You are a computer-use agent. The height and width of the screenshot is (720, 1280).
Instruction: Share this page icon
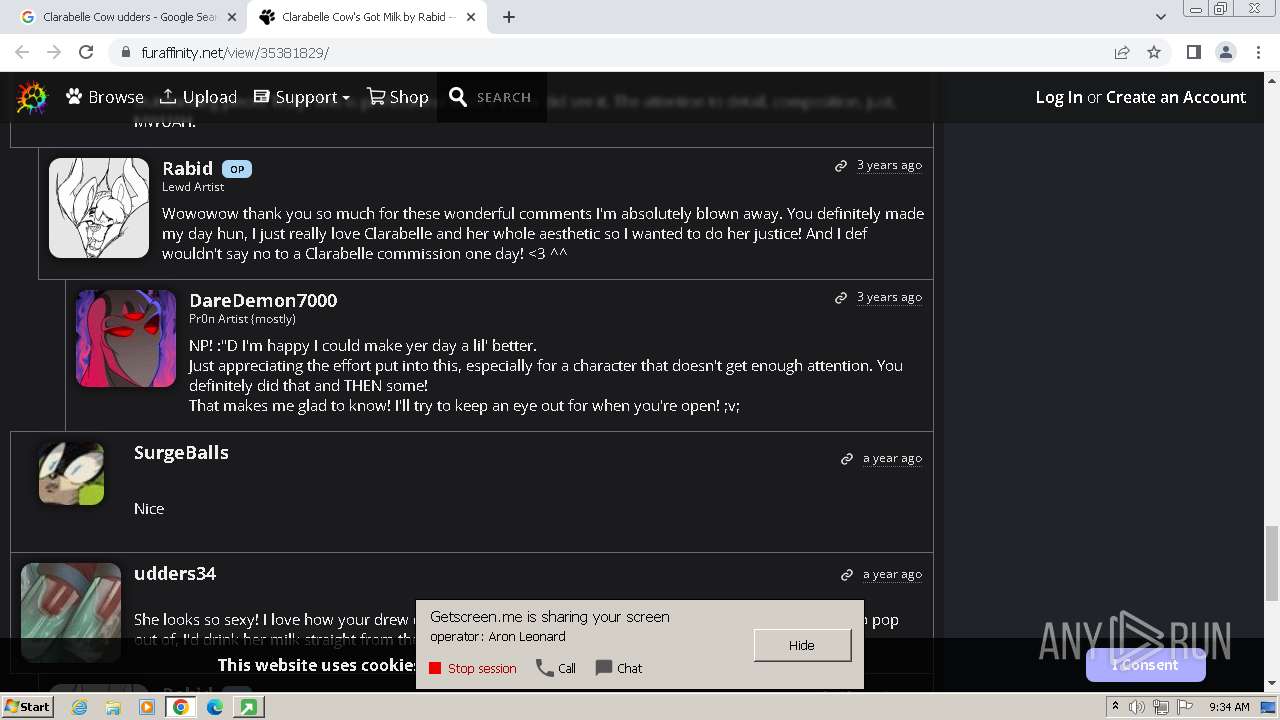click(x=1122, y=52)
